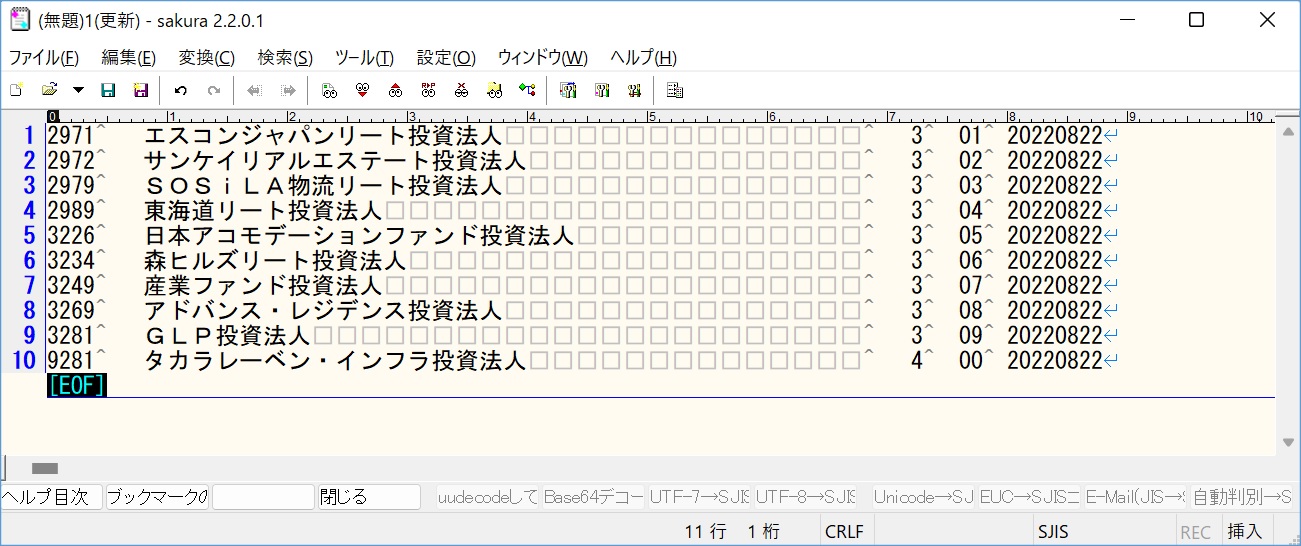Open the ヘルプ(H) menu
Screen dimensions: 1301x546
[x=644, y=57]
